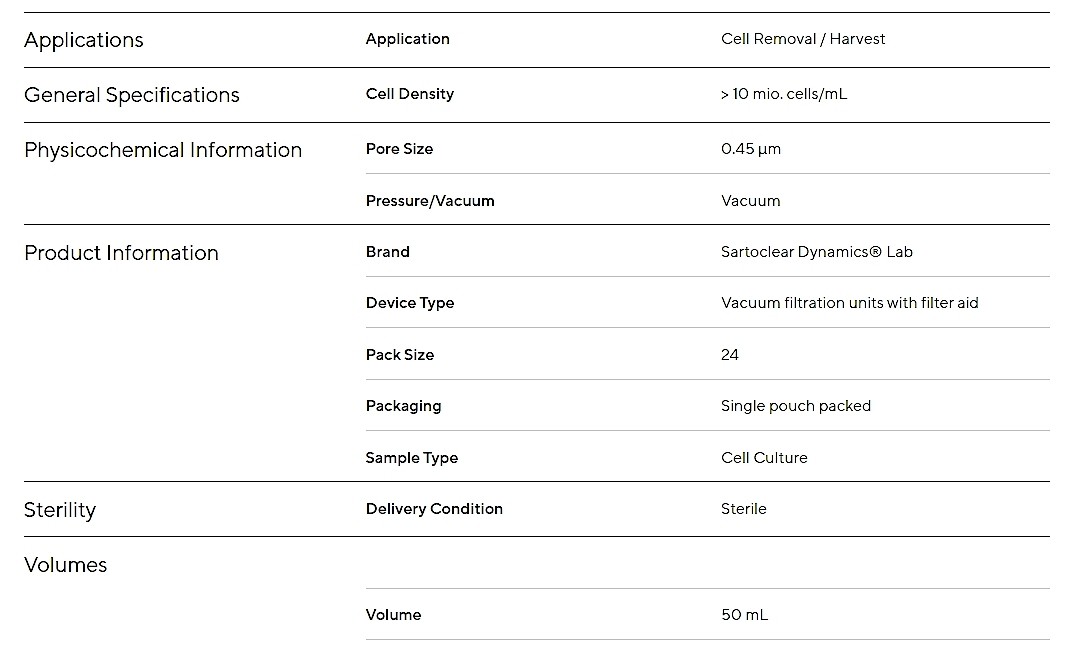The height and width of the screenshot is (648, 1075).
Task: Select the Cell Removal / Harvest value
Action: 803,39
